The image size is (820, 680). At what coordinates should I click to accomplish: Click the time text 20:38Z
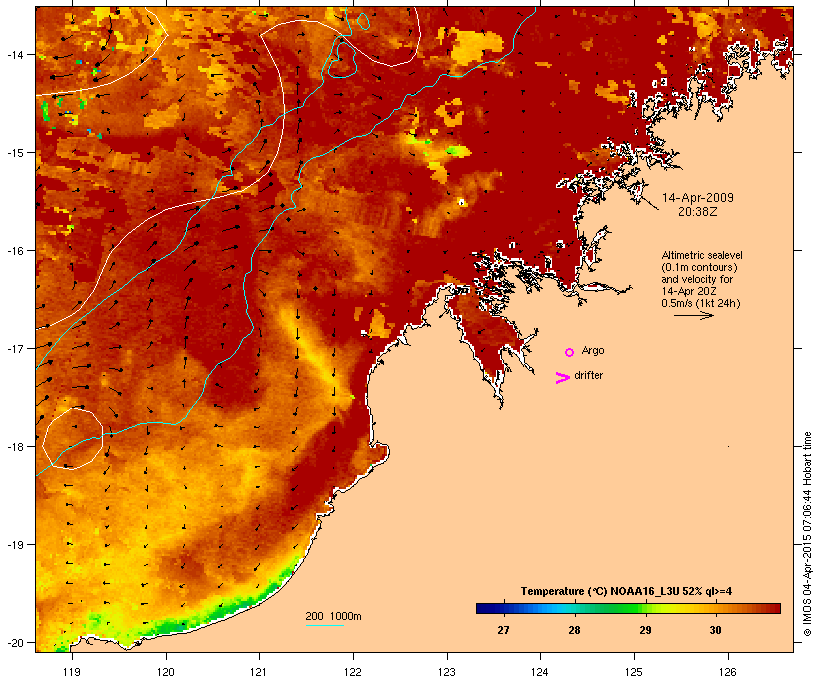pyautogui.click(x=698, y=212)
